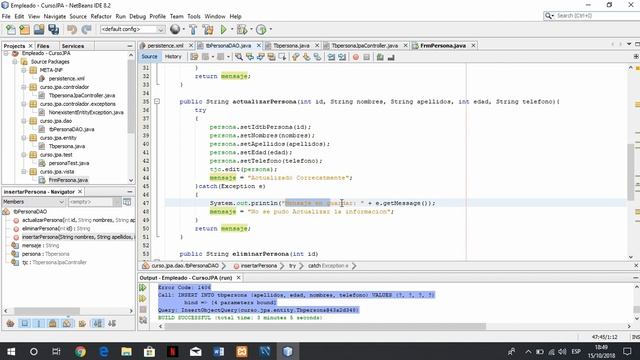Screen dimensions: 640x360
Task: Click the Toggle Highlight Search icon
Action: coord(271,57)
